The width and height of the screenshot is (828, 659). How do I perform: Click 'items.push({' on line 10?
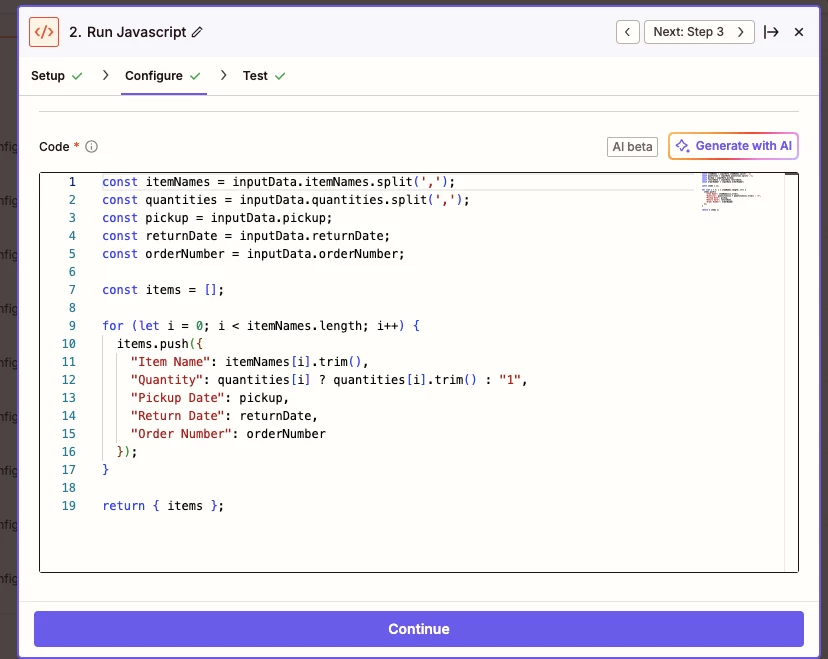tap(159, 343)
